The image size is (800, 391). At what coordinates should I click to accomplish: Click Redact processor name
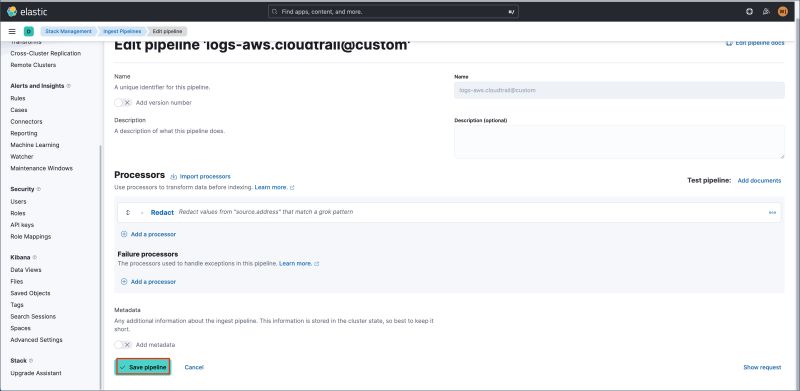pos(162,212)
